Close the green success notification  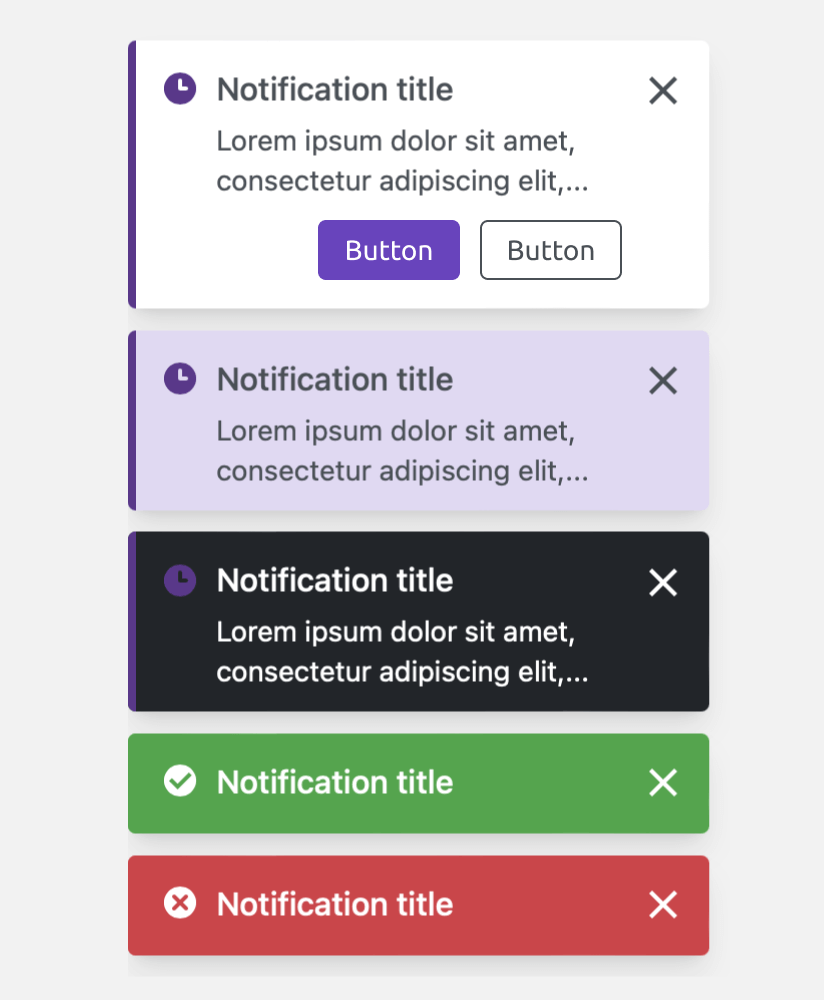point(663,783)
